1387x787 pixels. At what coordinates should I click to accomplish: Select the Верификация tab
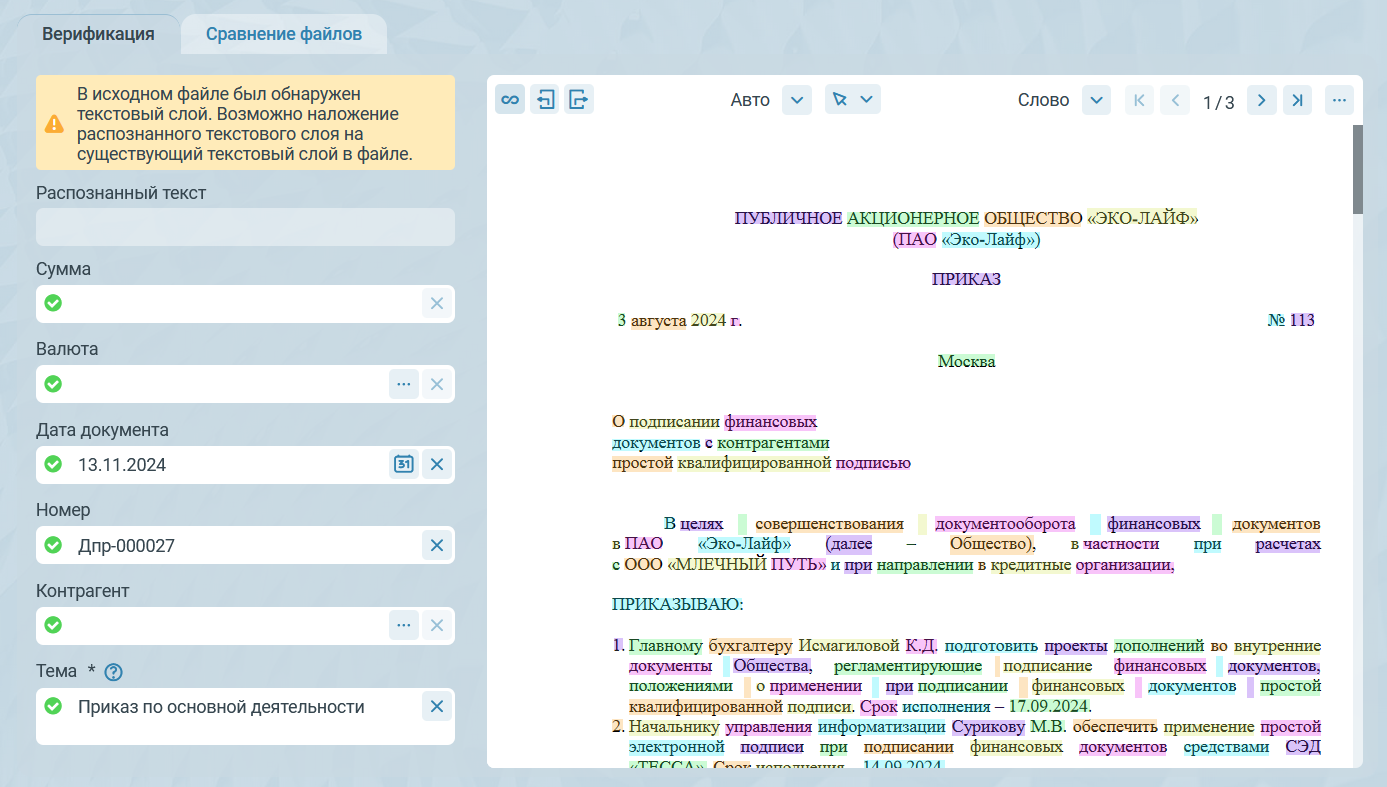click(x=98, y=35)
